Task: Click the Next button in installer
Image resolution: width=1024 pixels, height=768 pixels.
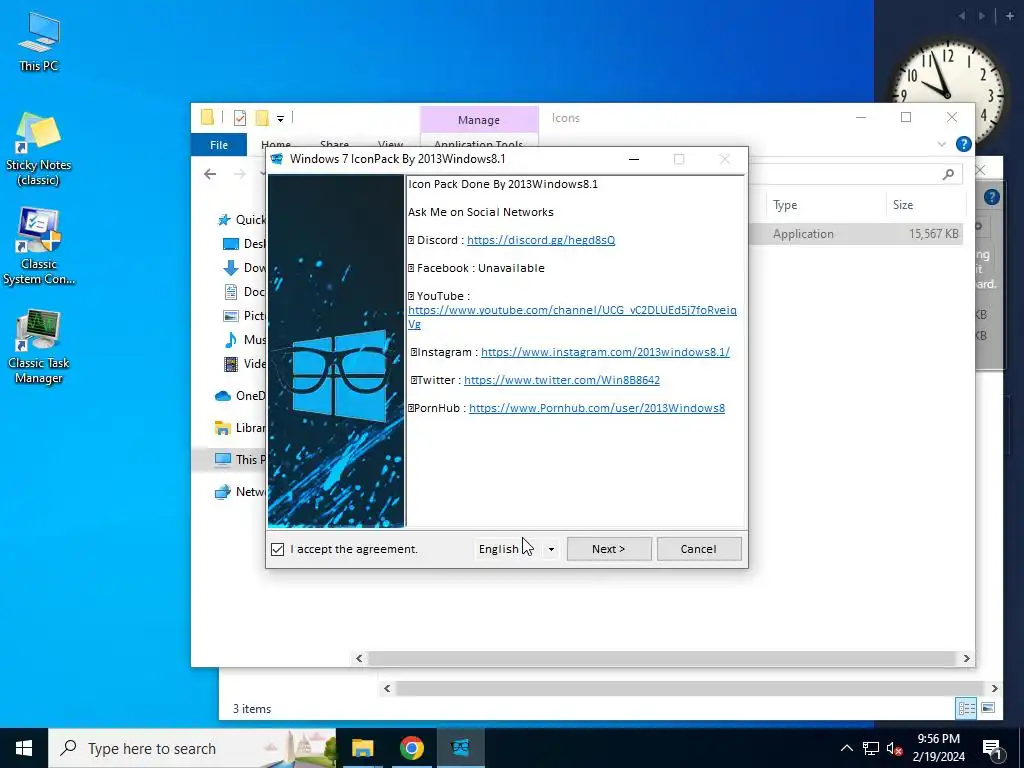Action: click(609, 549)
